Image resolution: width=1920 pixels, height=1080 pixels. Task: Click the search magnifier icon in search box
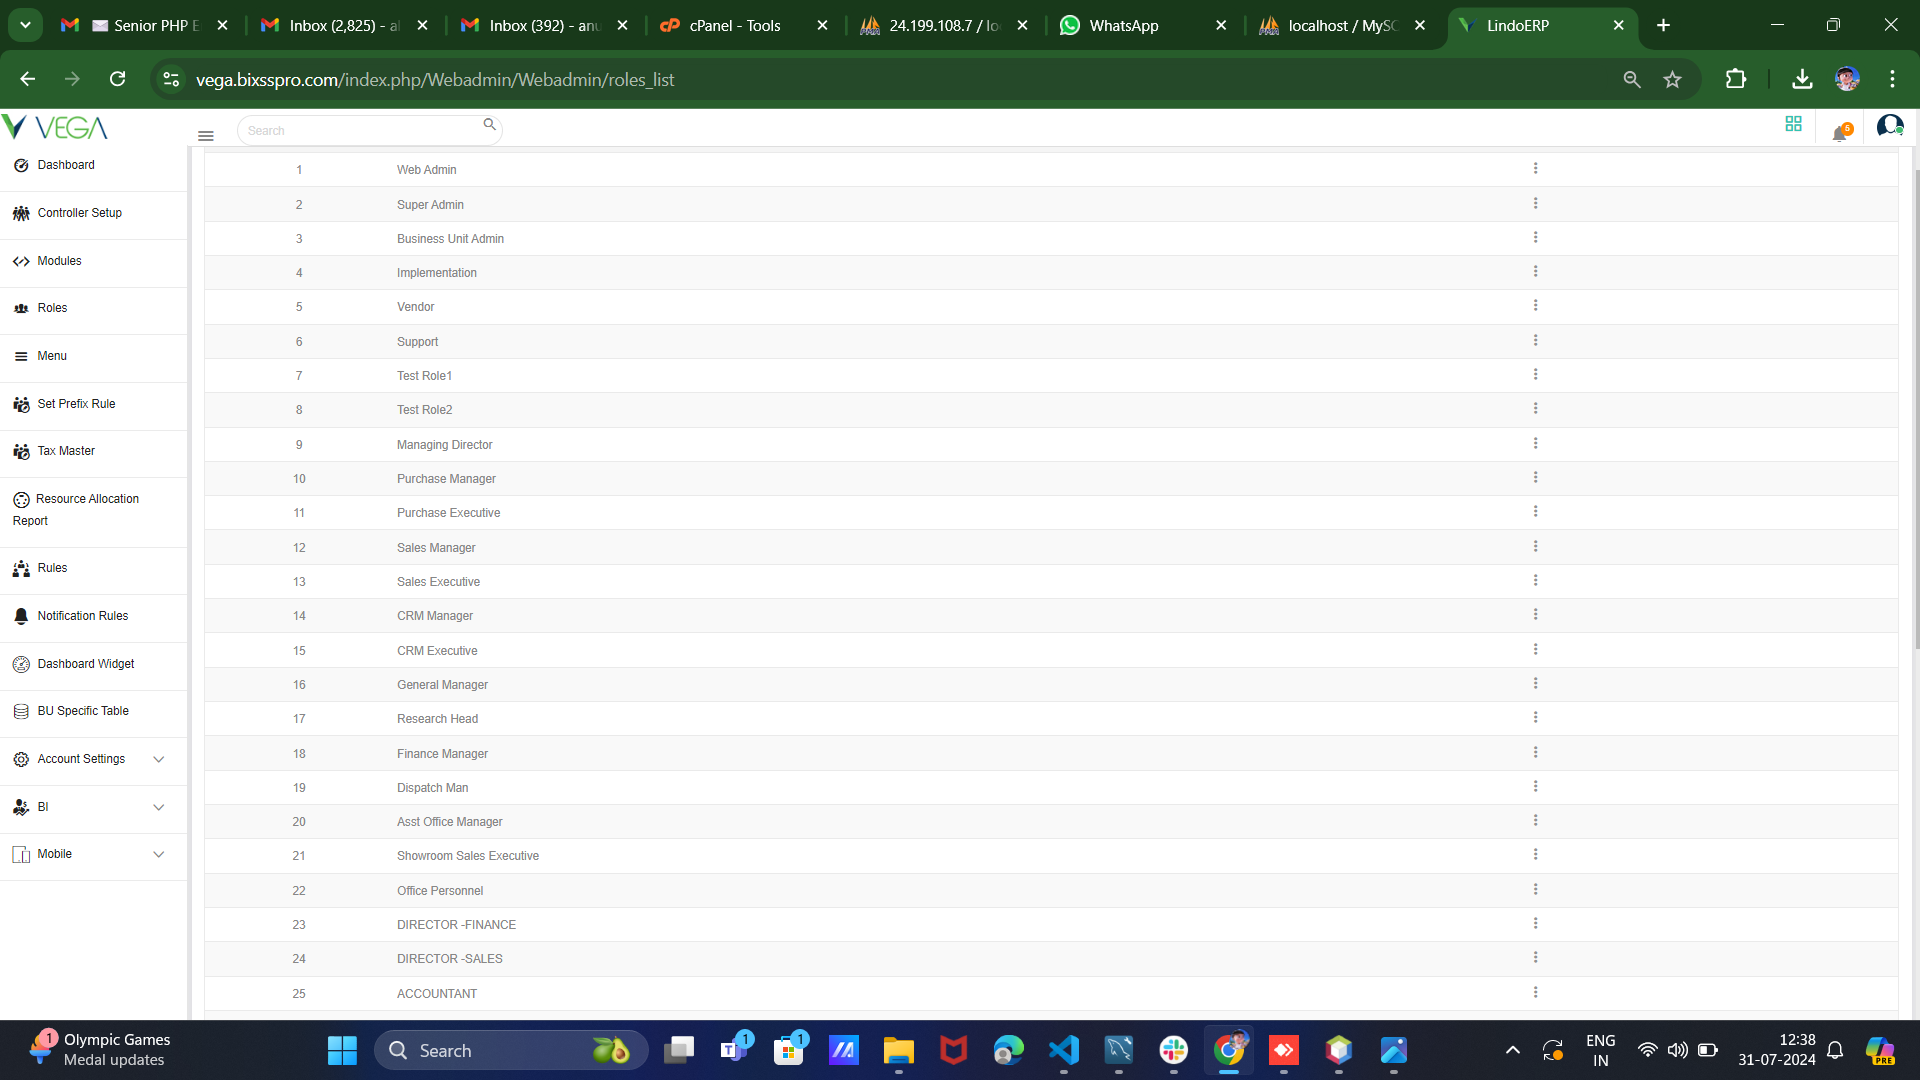(489, 125)
